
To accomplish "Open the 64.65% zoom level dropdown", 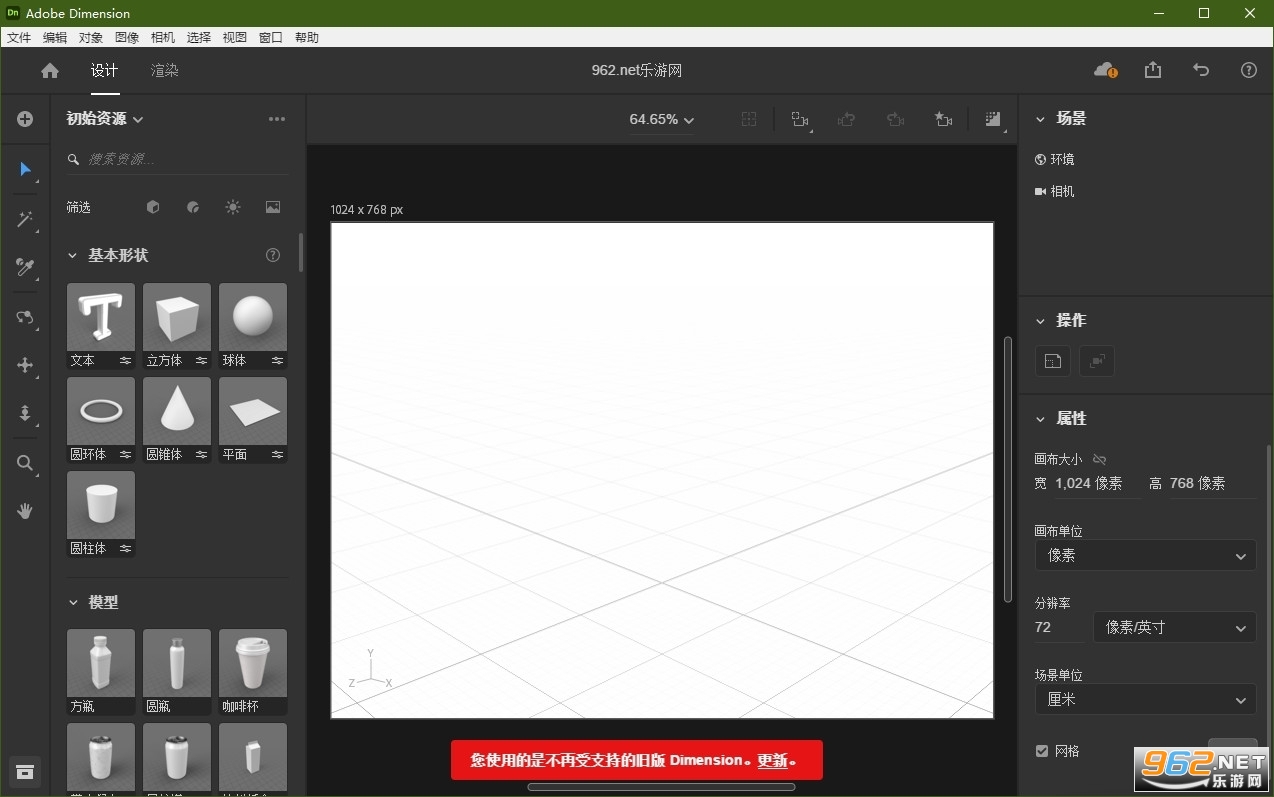I will click(661, 119).
